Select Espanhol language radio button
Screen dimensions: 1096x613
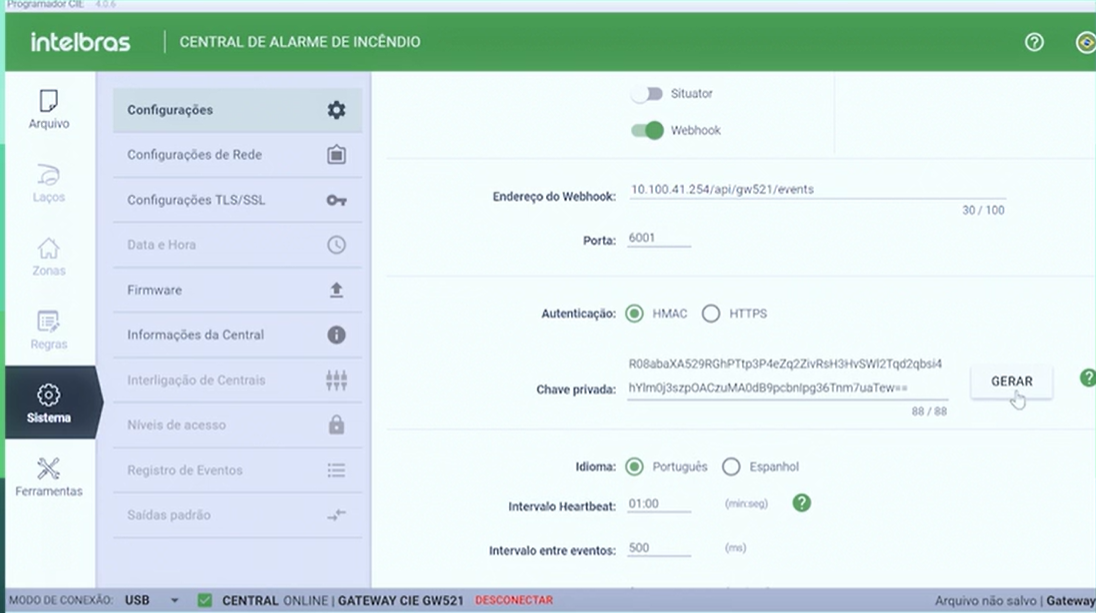pyautogui.click(x=731, y=467)
